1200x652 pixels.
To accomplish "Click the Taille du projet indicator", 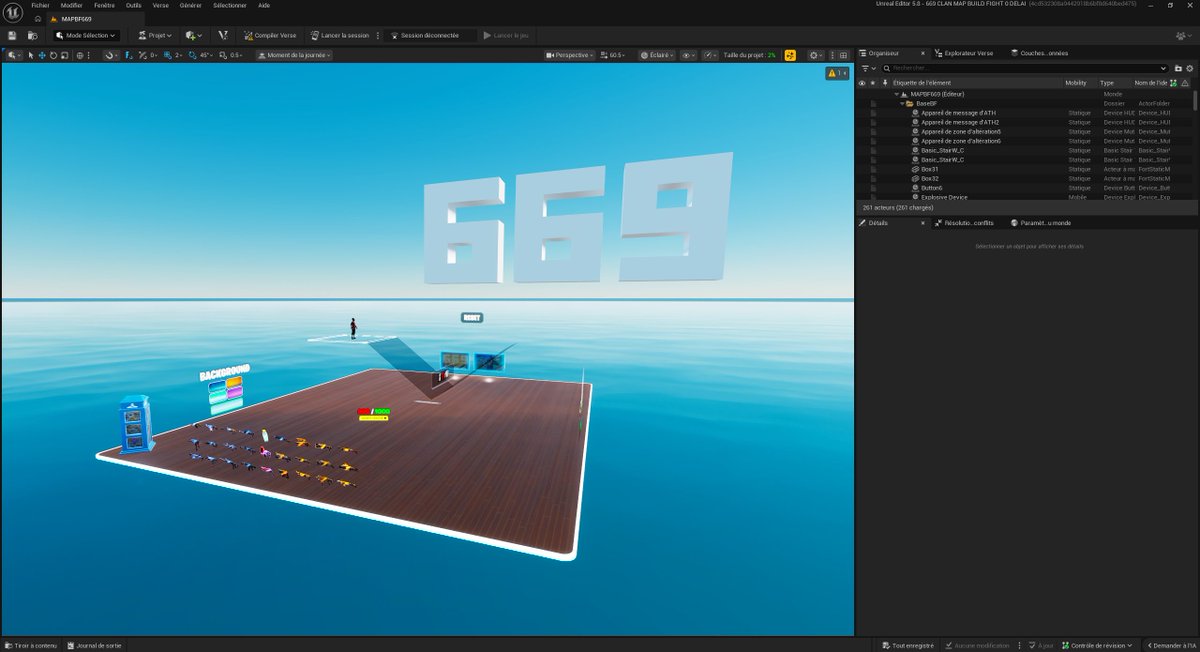I will (x=750, y=55).
